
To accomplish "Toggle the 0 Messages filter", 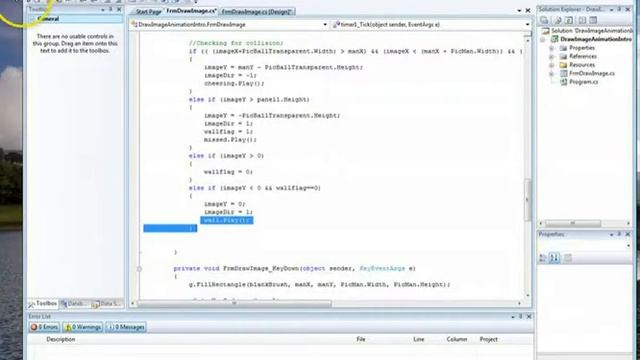I will click(126, 327).
